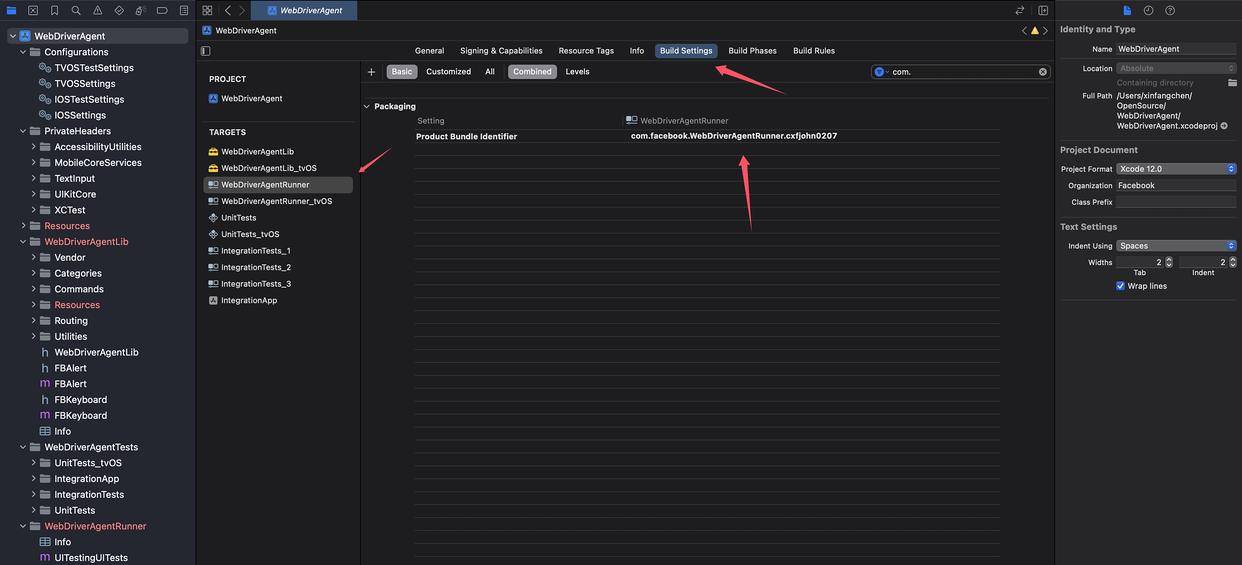This screenshot has width=1242, height=565.
Task: Toggle the Wrap lines checkbox
Action: [x=1121, y=286]
